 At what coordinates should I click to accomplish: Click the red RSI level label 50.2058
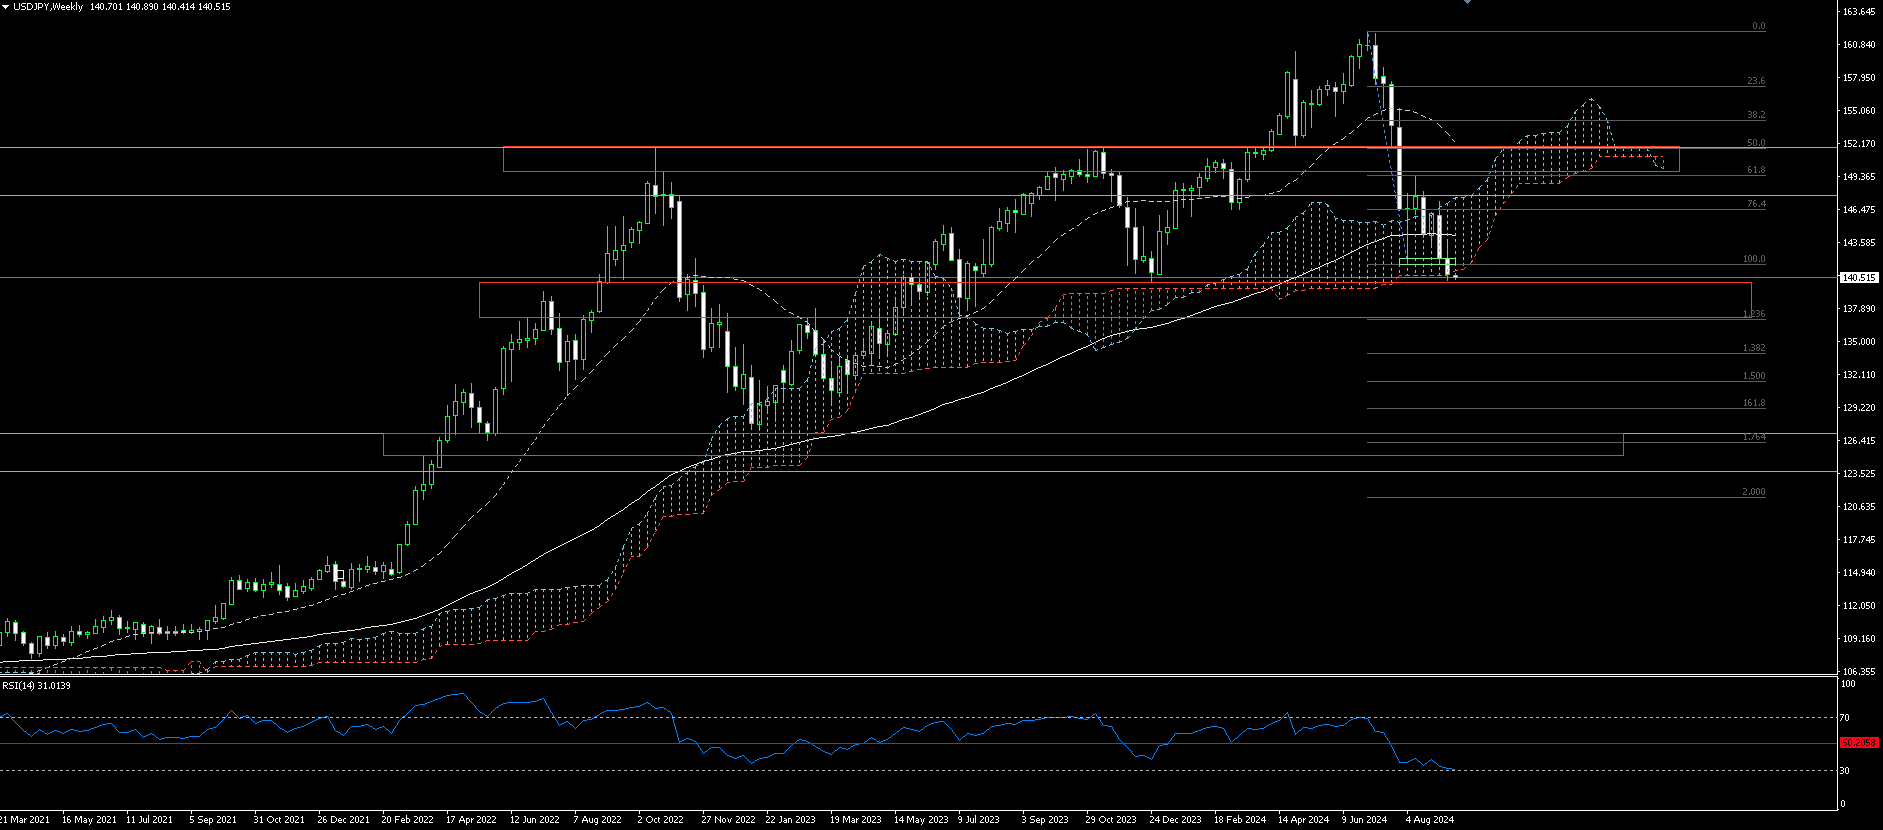click(1859, 743)
